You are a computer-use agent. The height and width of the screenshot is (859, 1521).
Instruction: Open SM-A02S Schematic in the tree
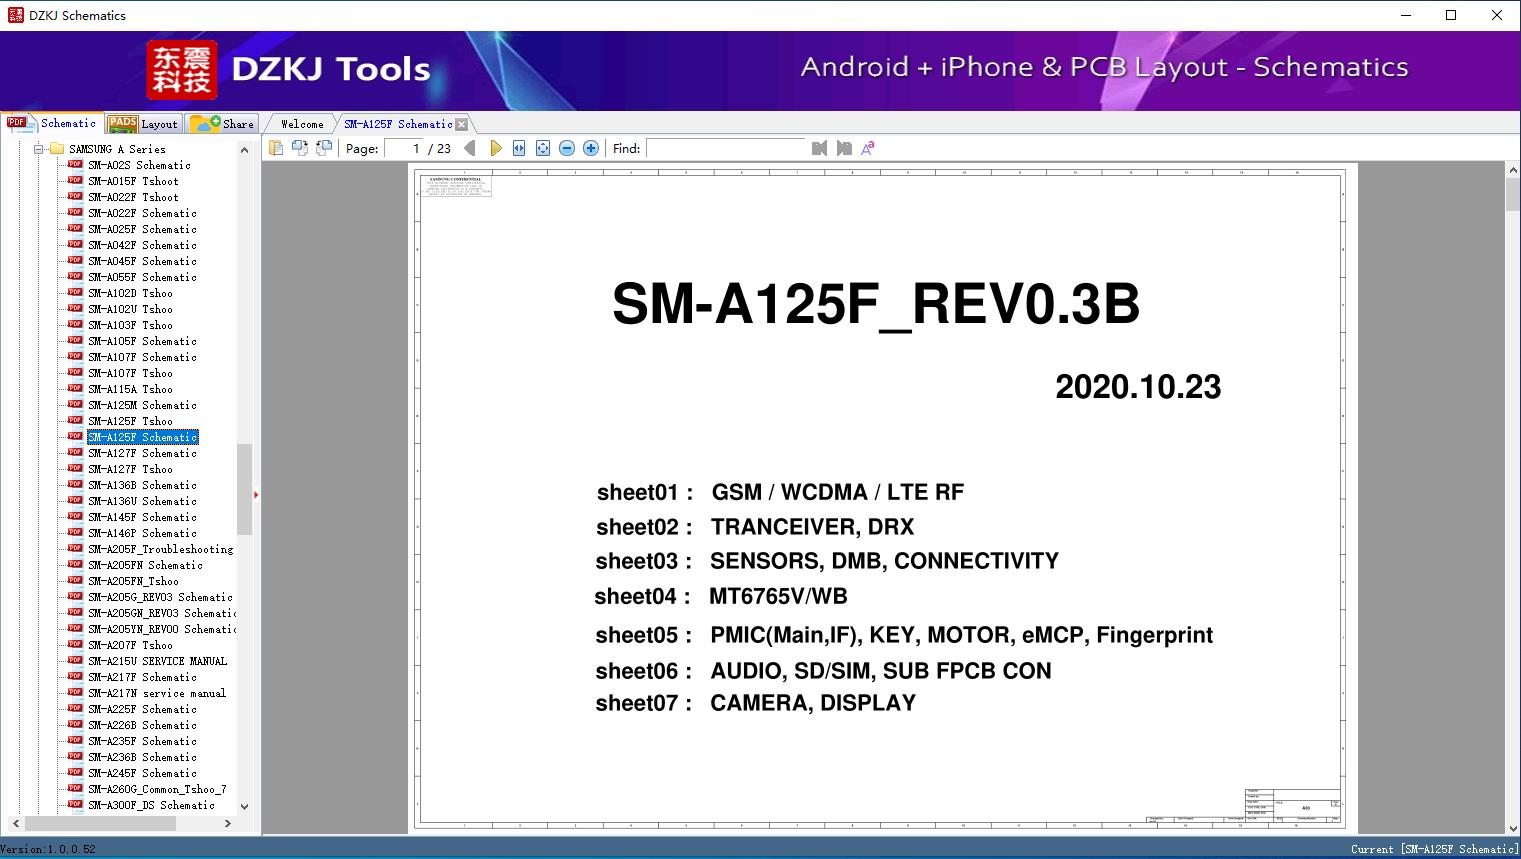(x=139, y=165)
